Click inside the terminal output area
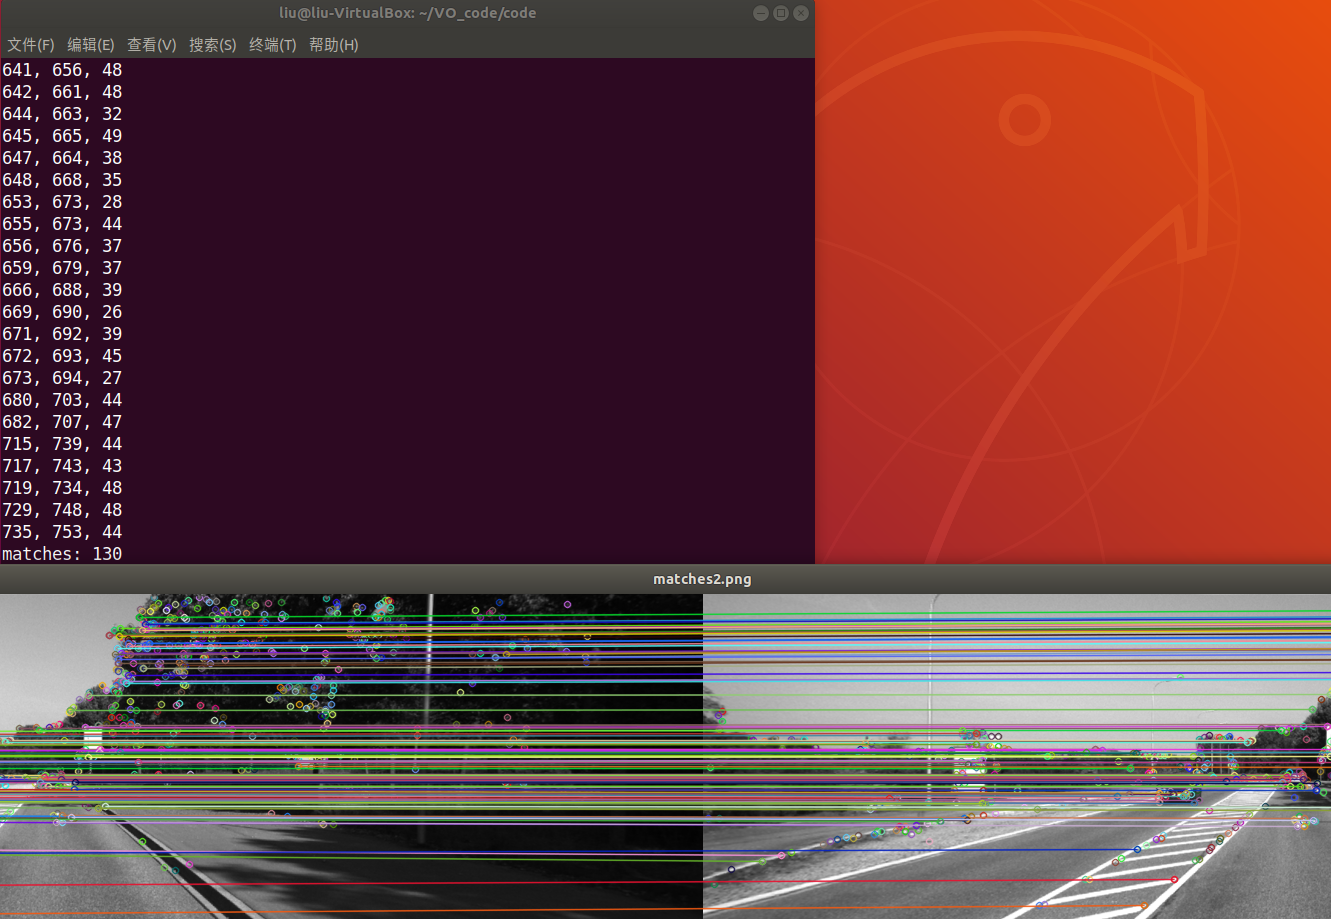This screenshot has height=919, width=1331. point(400,300)
